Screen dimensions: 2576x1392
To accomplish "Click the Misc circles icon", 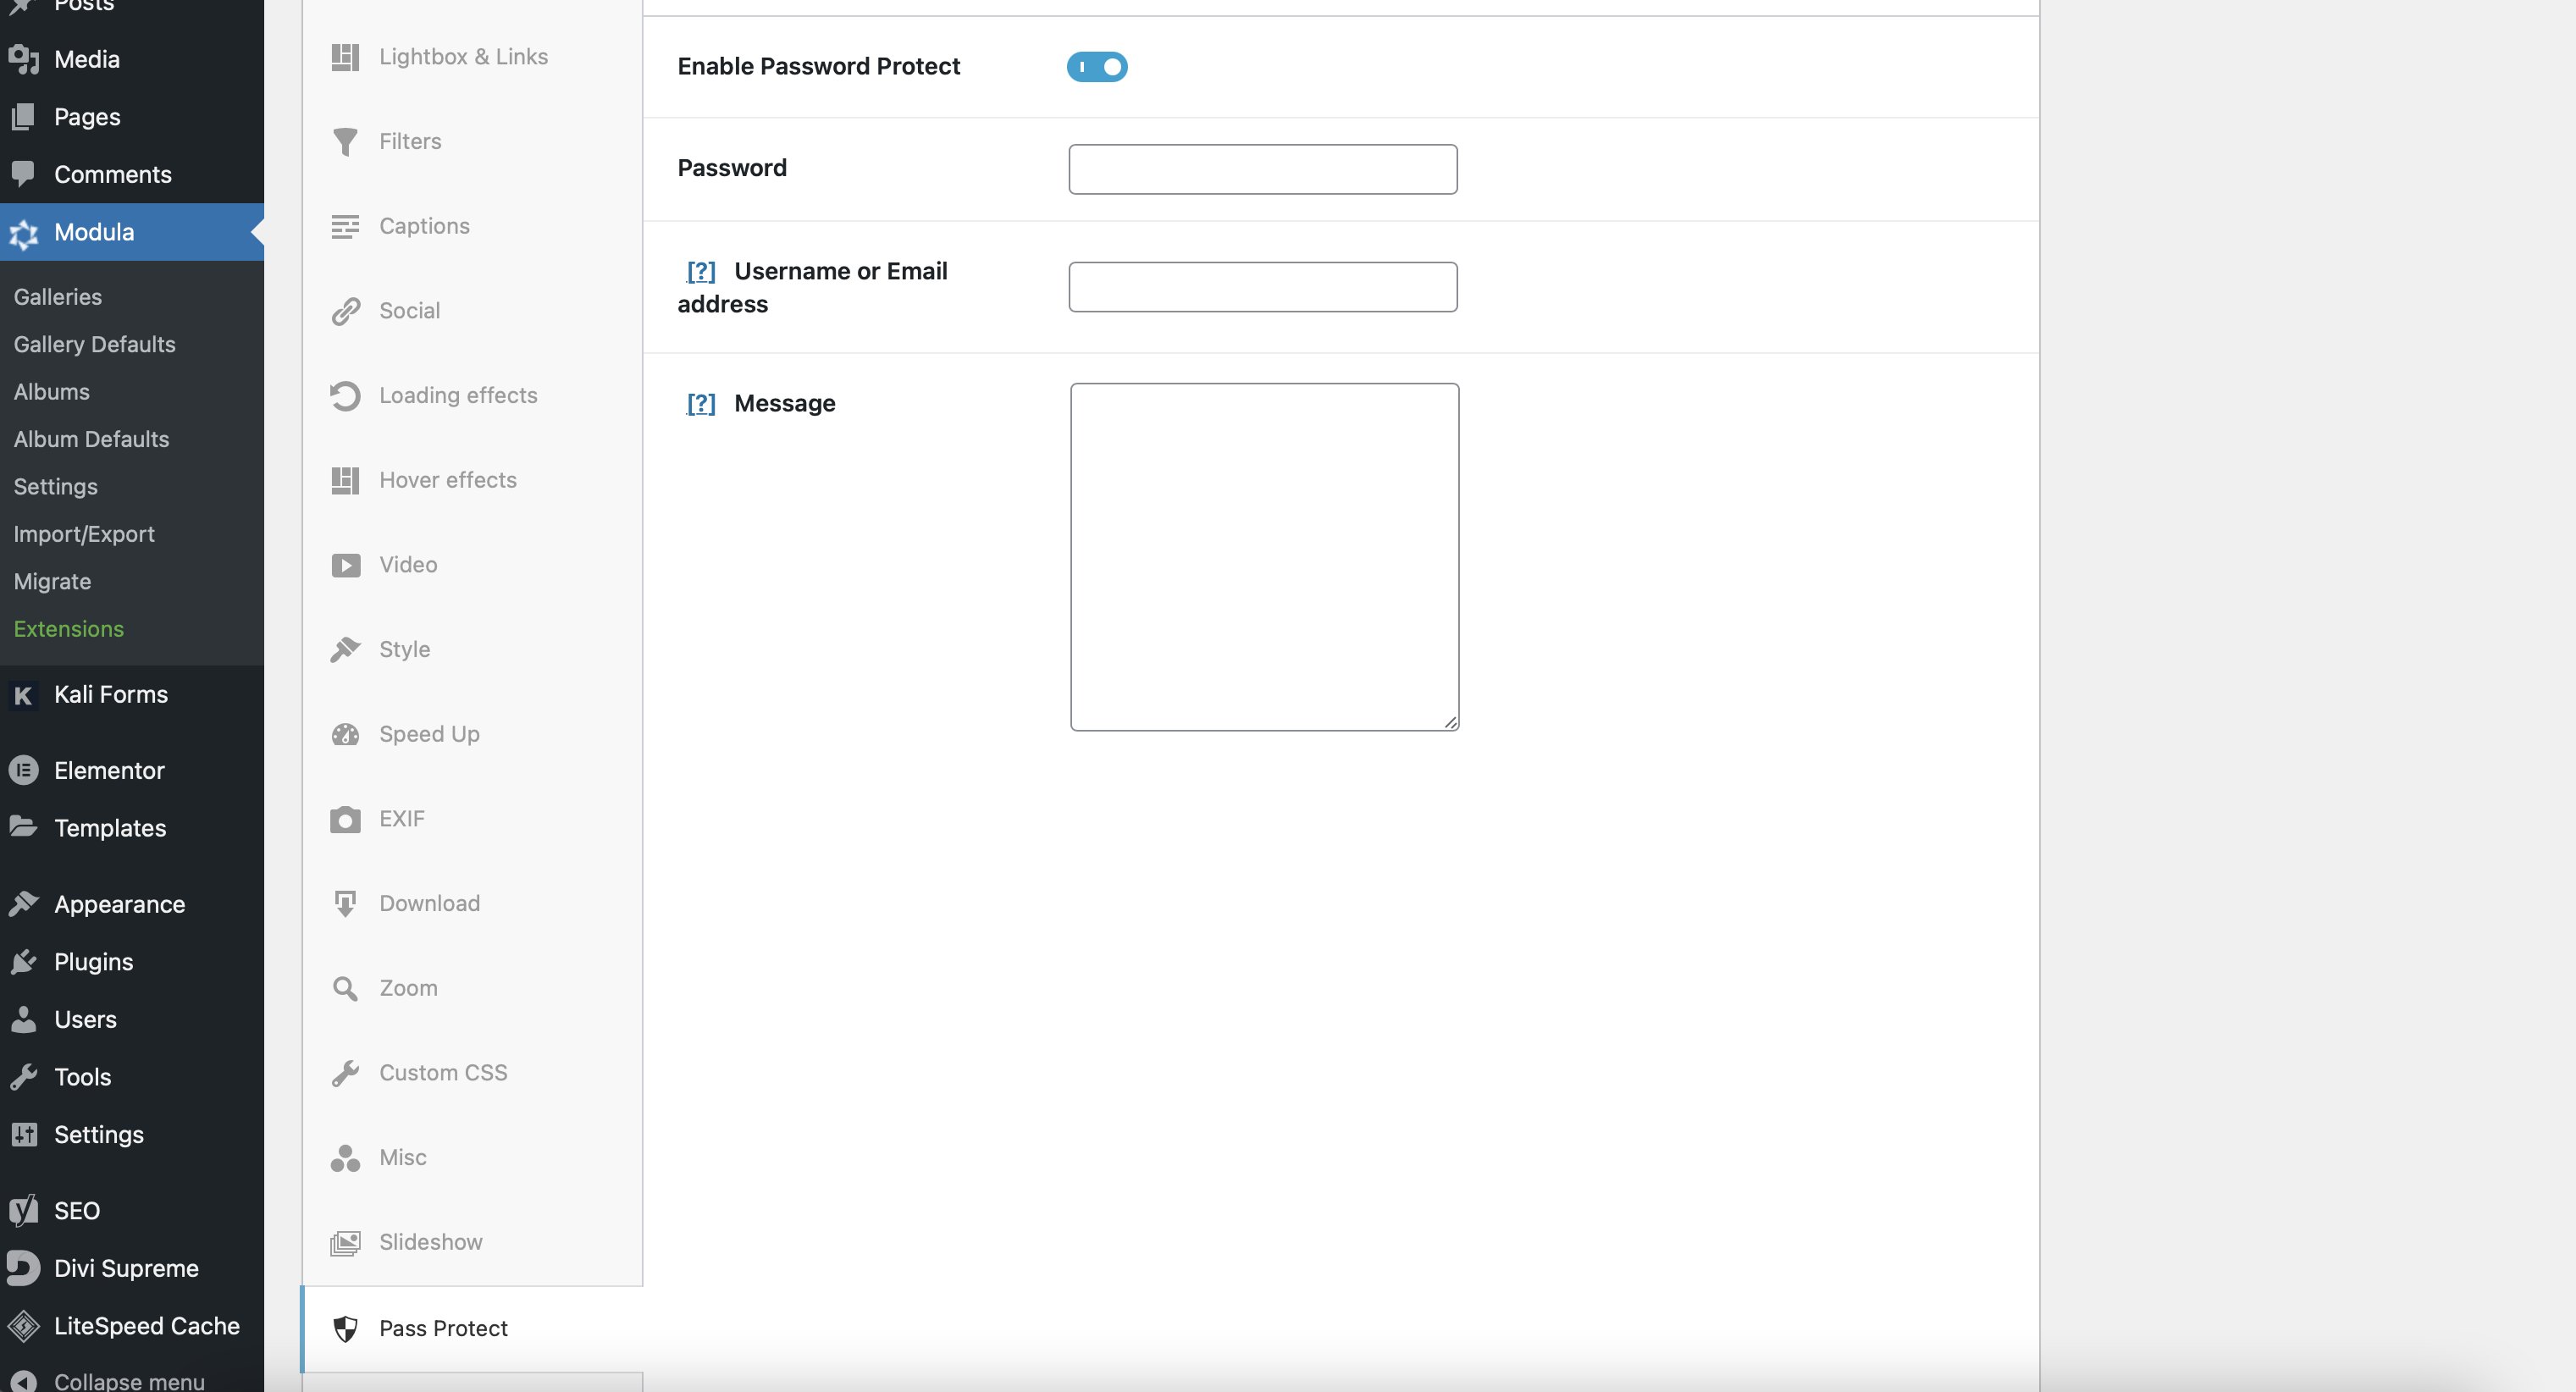I will click(x=345, y=1158).
